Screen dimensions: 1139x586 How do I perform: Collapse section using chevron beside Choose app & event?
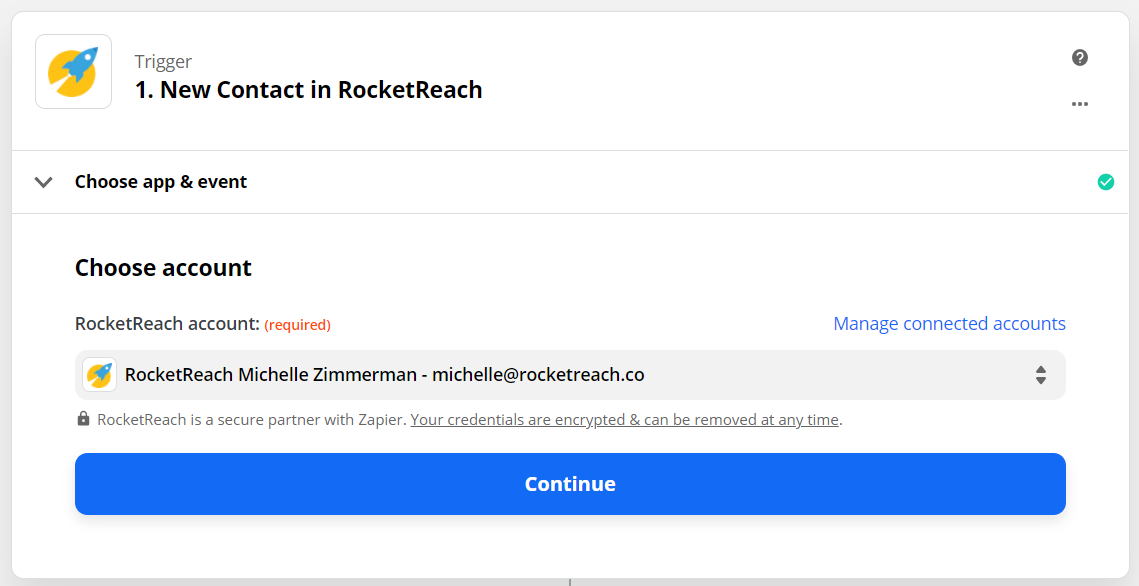coord(44,182)
